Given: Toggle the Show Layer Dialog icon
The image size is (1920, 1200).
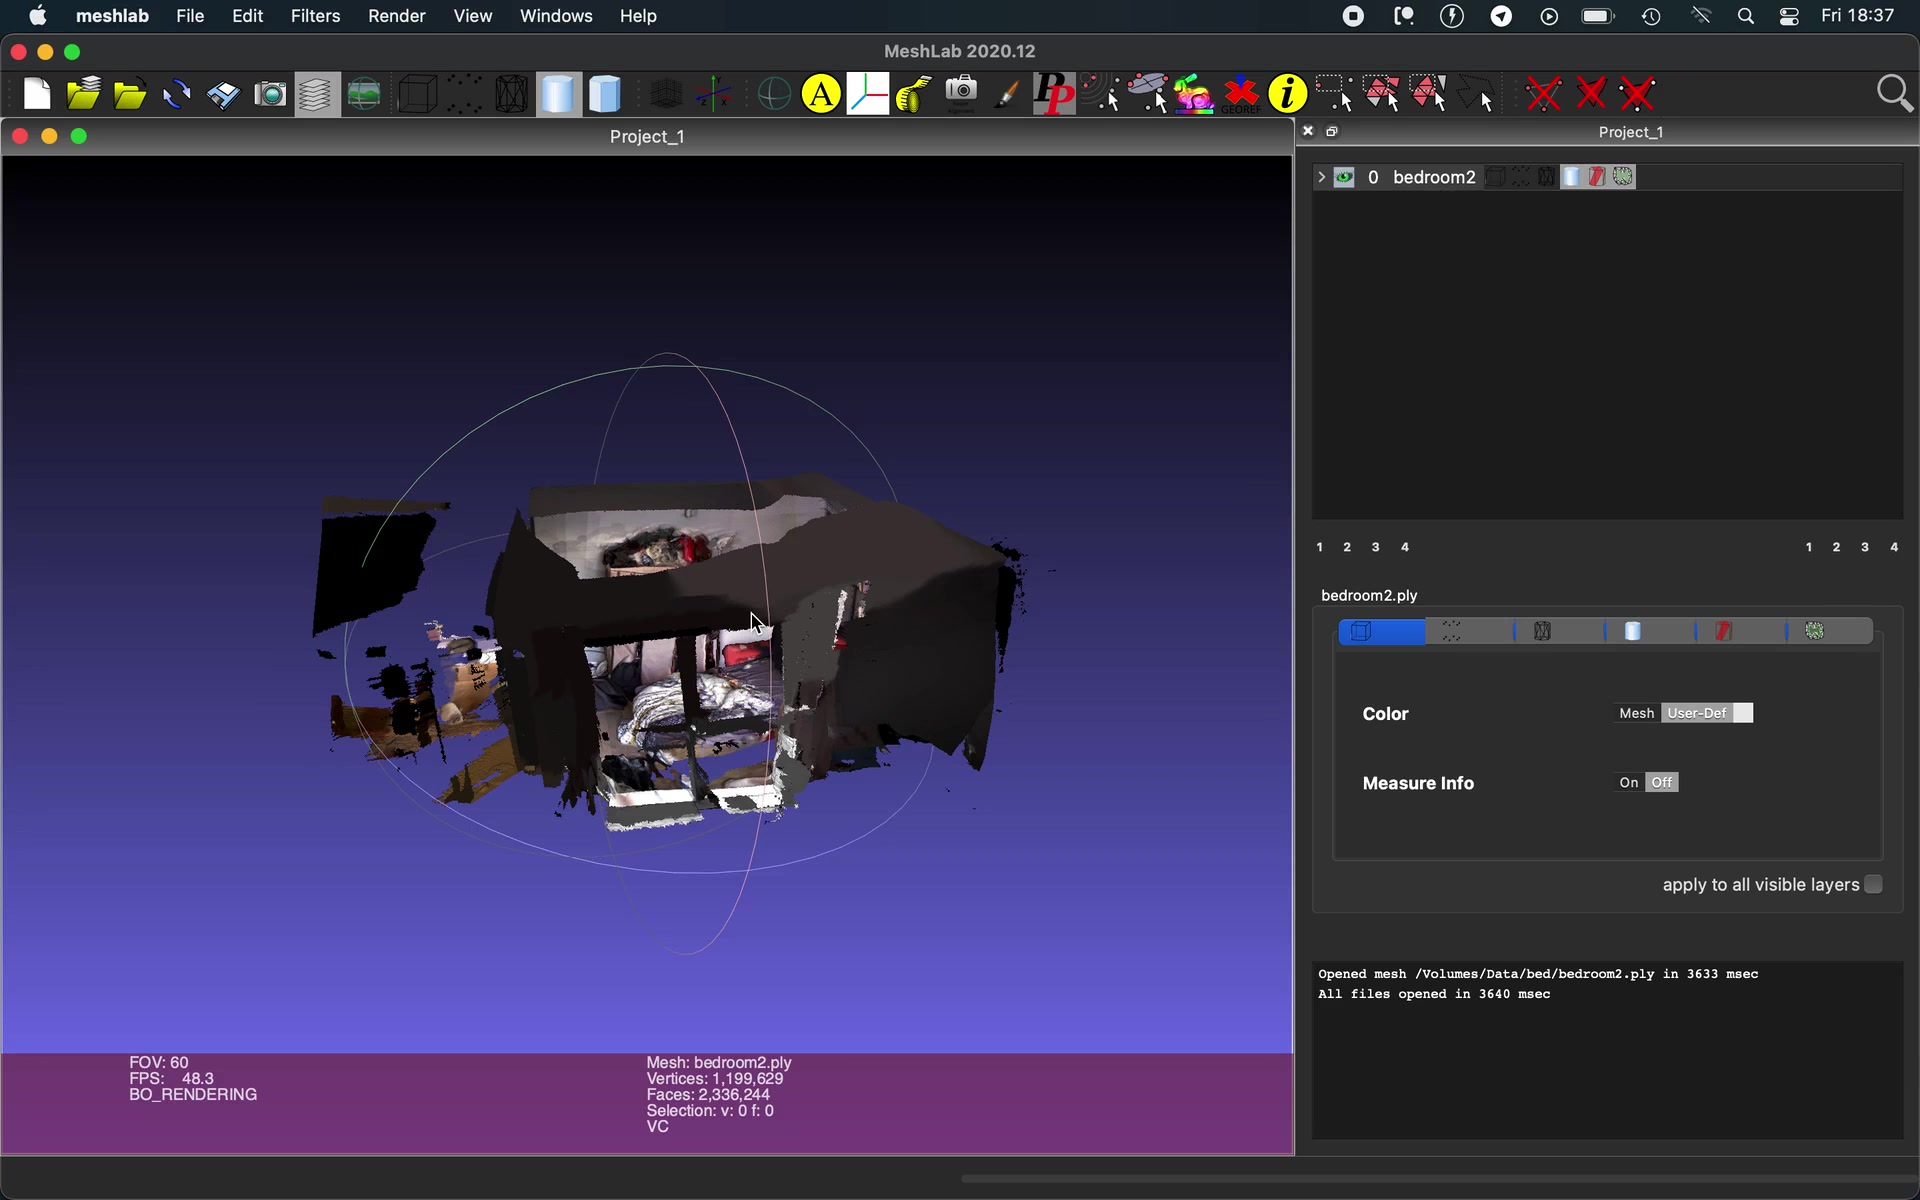Looking at the screenshot, I should [x=317, y=95].
